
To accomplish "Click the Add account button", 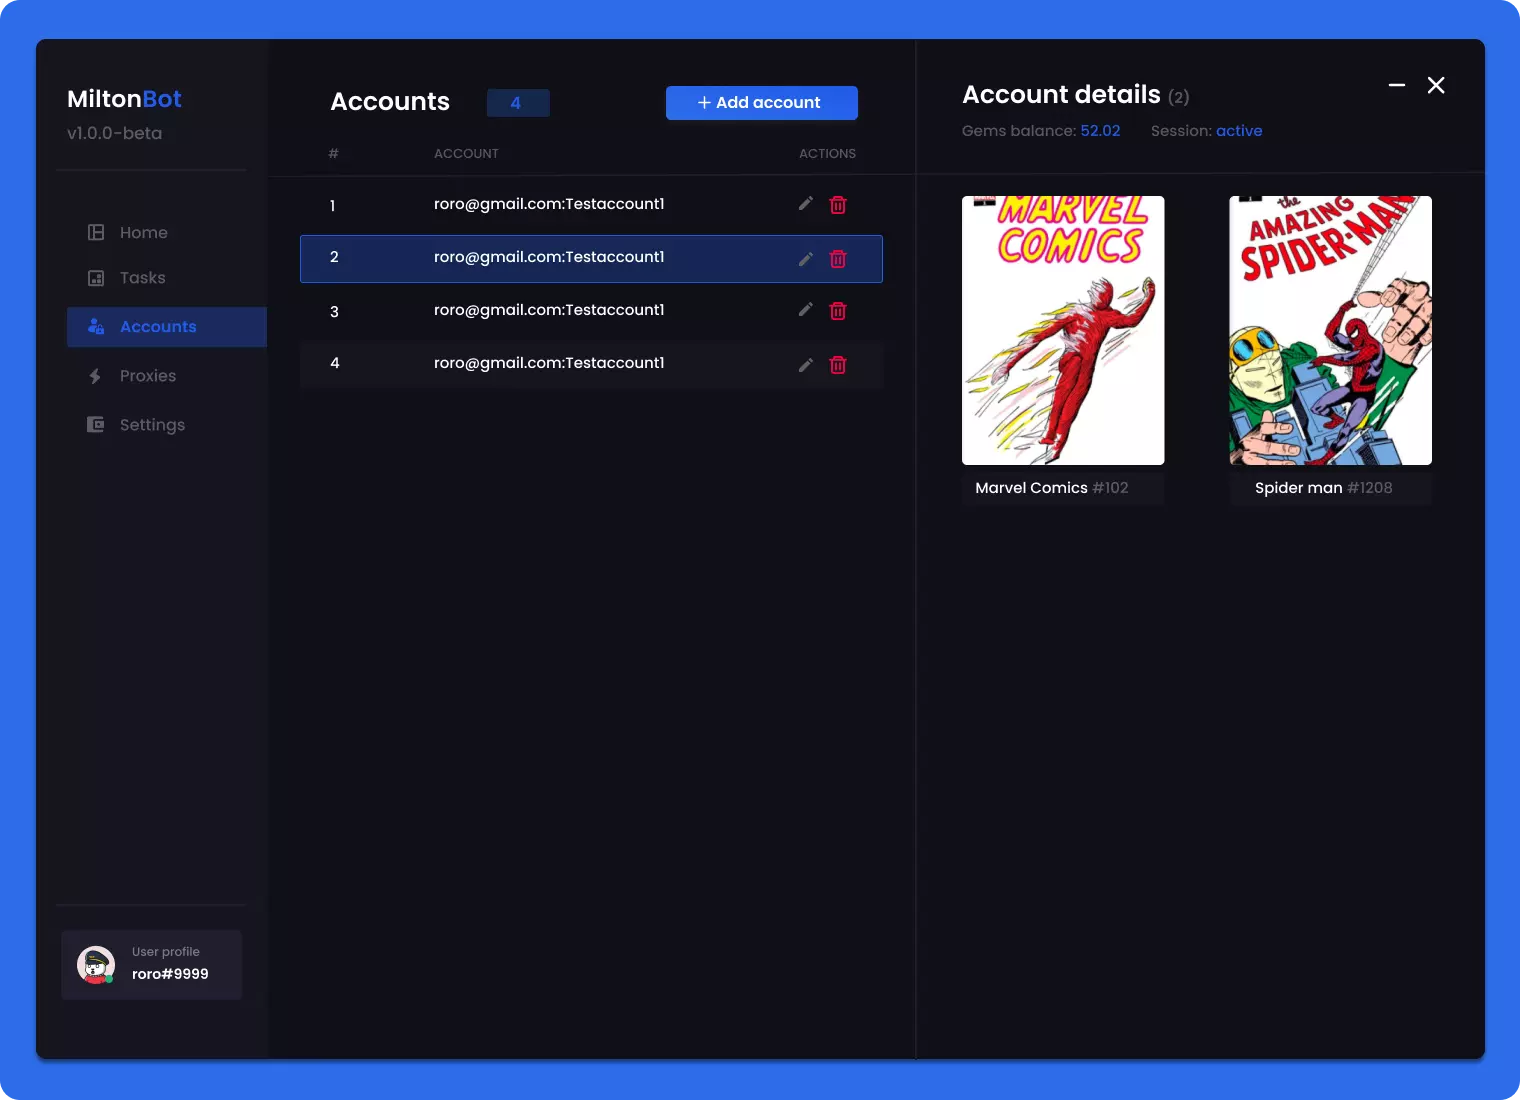I will click(761, 102).
